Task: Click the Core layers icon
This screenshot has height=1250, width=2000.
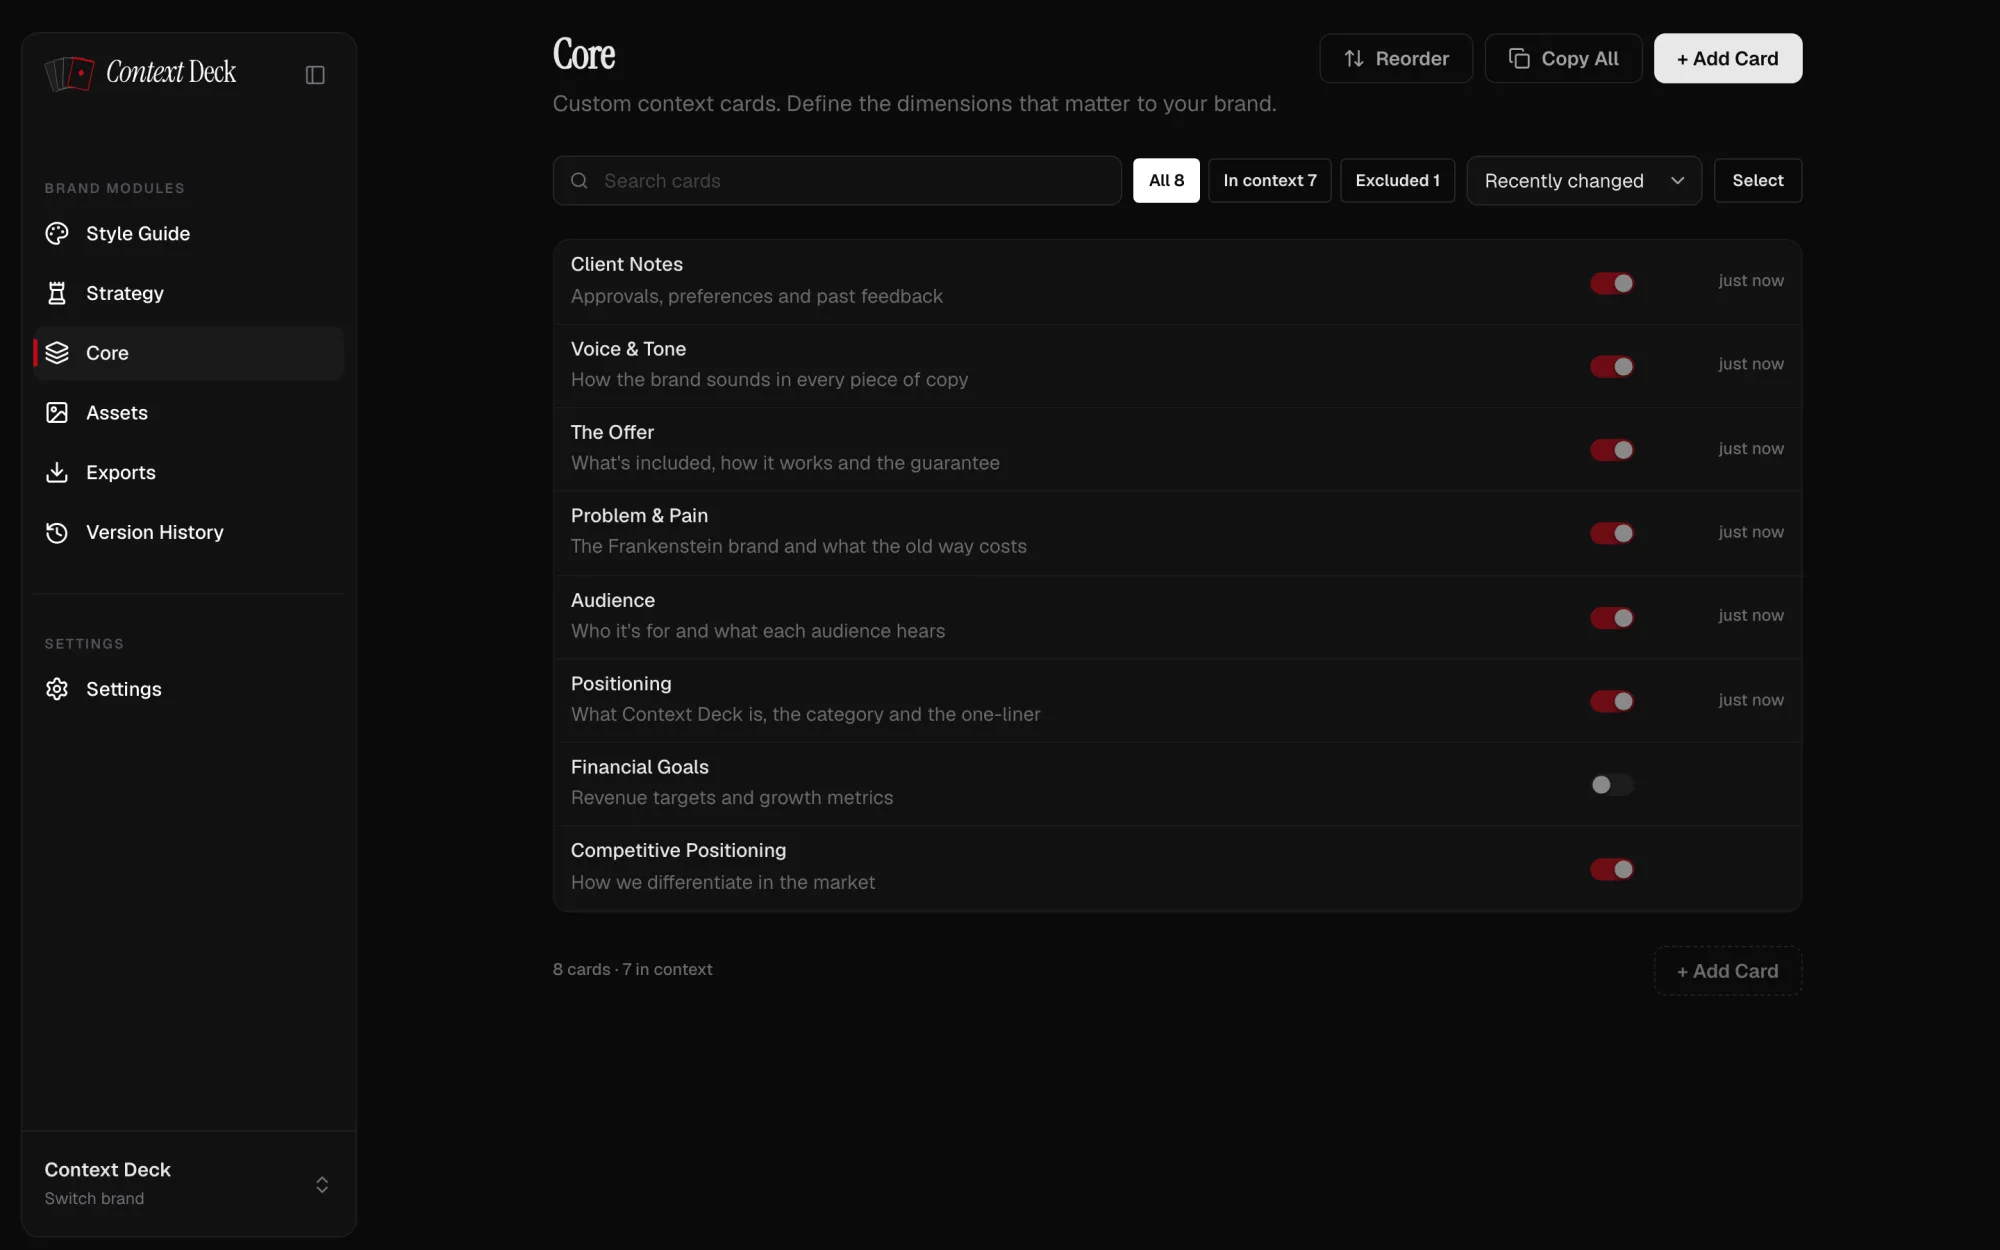Action: click(57, 353)
